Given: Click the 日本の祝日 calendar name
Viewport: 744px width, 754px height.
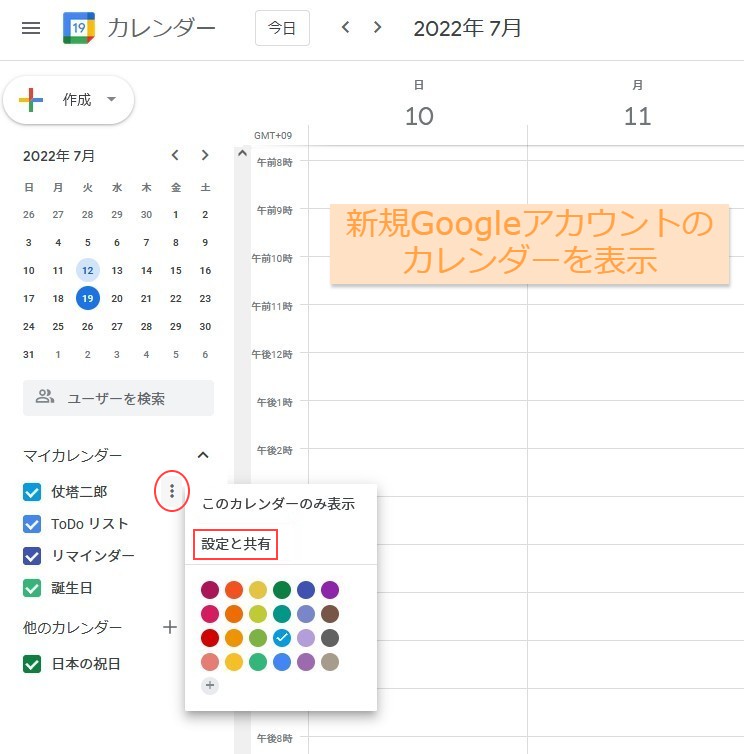Looking at the screenshot, I should [86, 664].
